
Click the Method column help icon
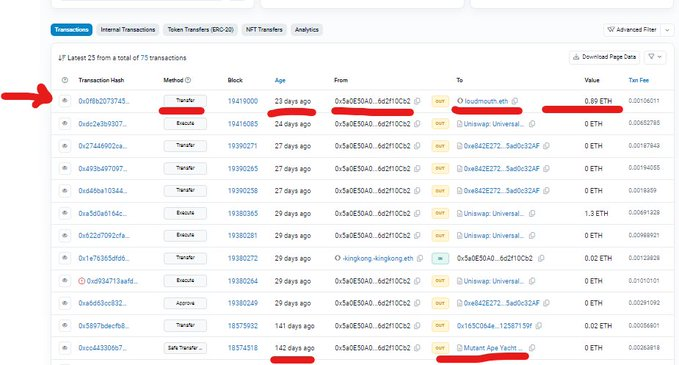click(188, 80)
